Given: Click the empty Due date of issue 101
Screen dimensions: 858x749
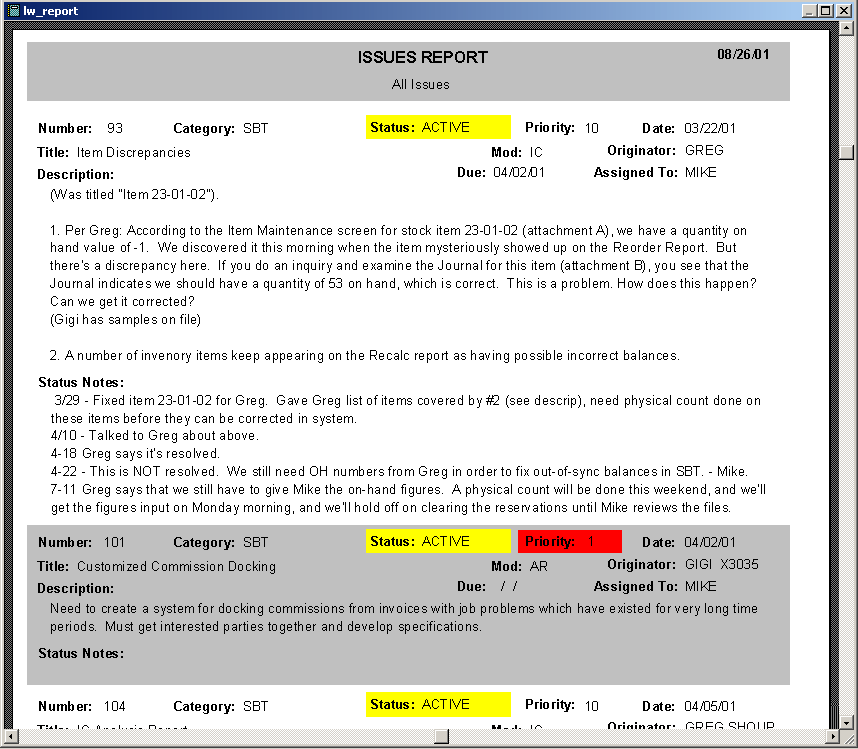Looking at the screenshot, I should pyautogui.click(x=508, y=587).
